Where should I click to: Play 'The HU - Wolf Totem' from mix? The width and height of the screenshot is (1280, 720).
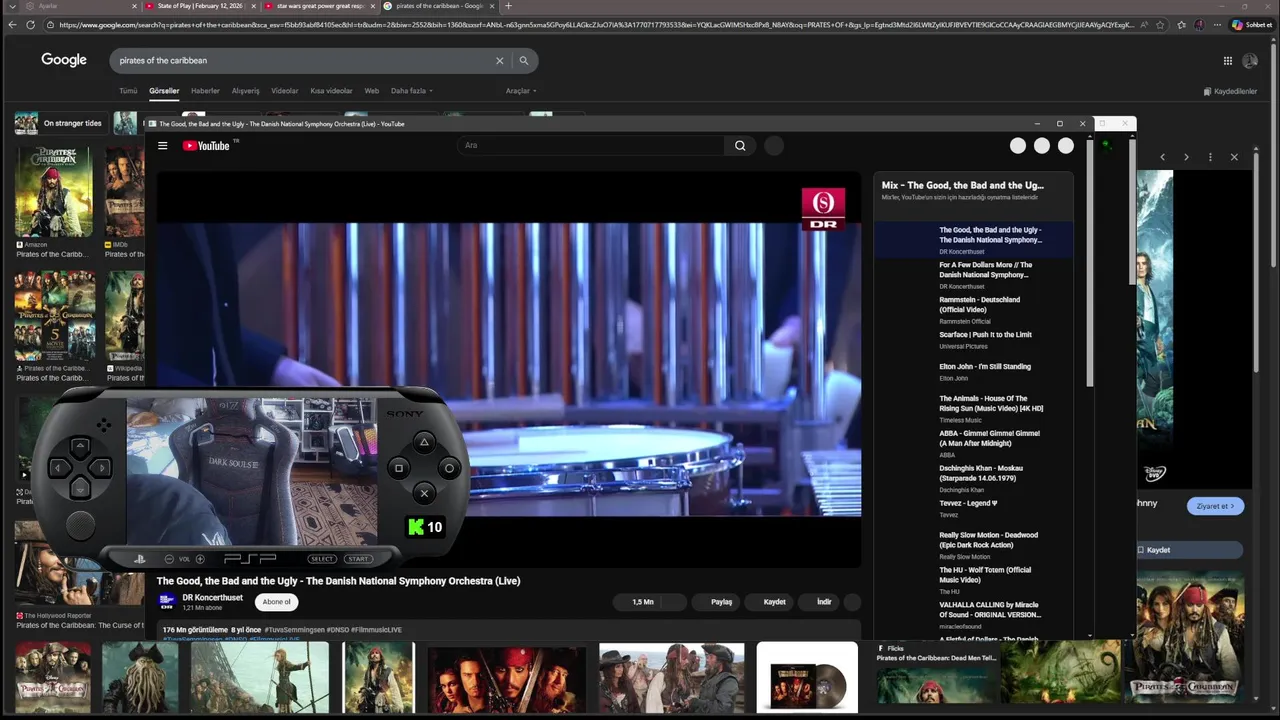972,581
